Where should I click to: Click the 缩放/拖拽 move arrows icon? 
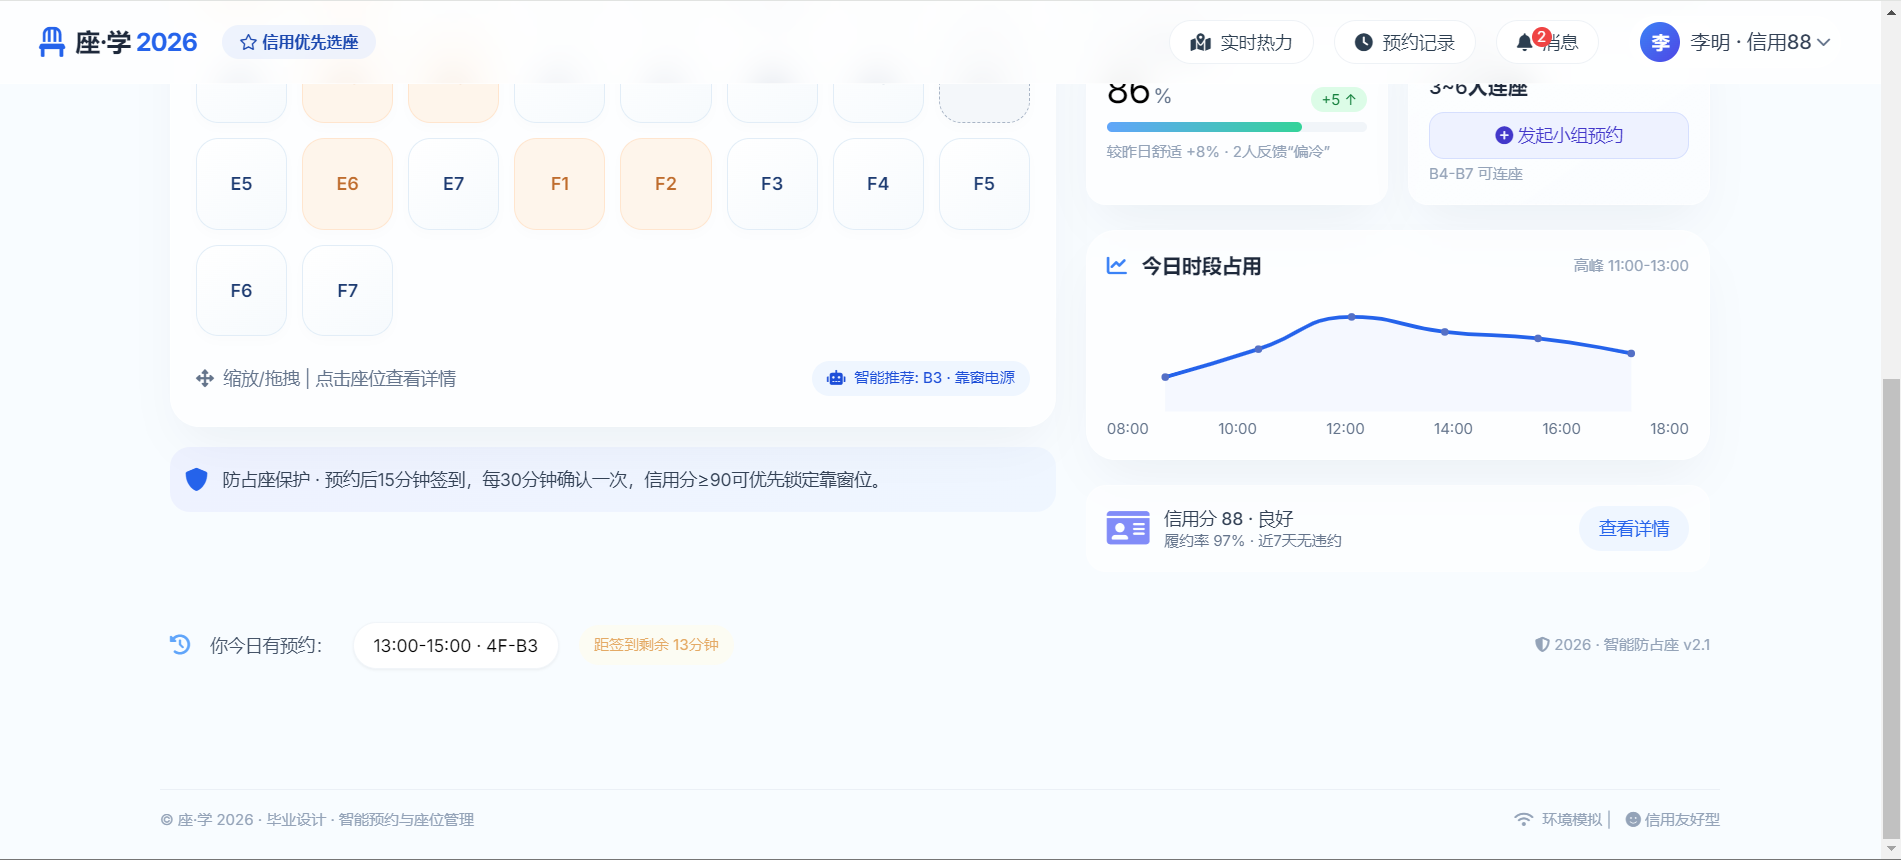(x=205, y=378)
